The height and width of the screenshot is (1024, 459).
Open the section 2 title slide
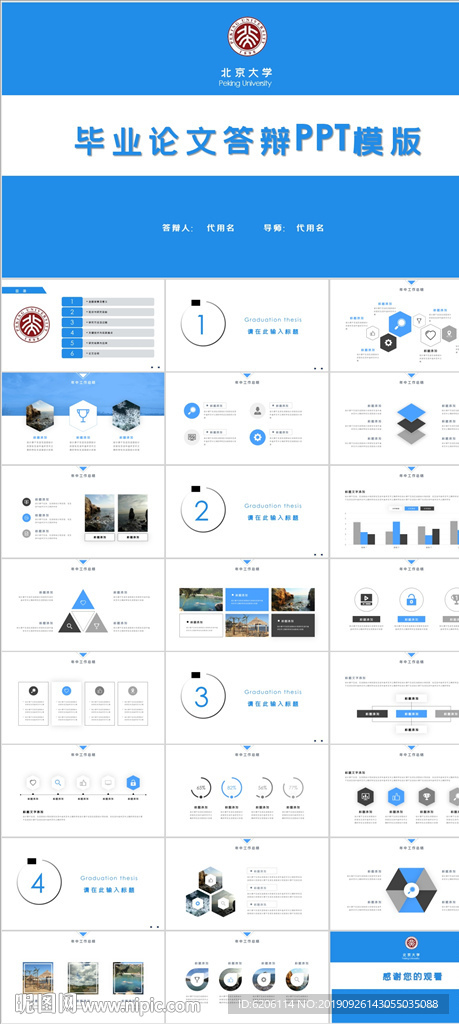pos(247,511)
